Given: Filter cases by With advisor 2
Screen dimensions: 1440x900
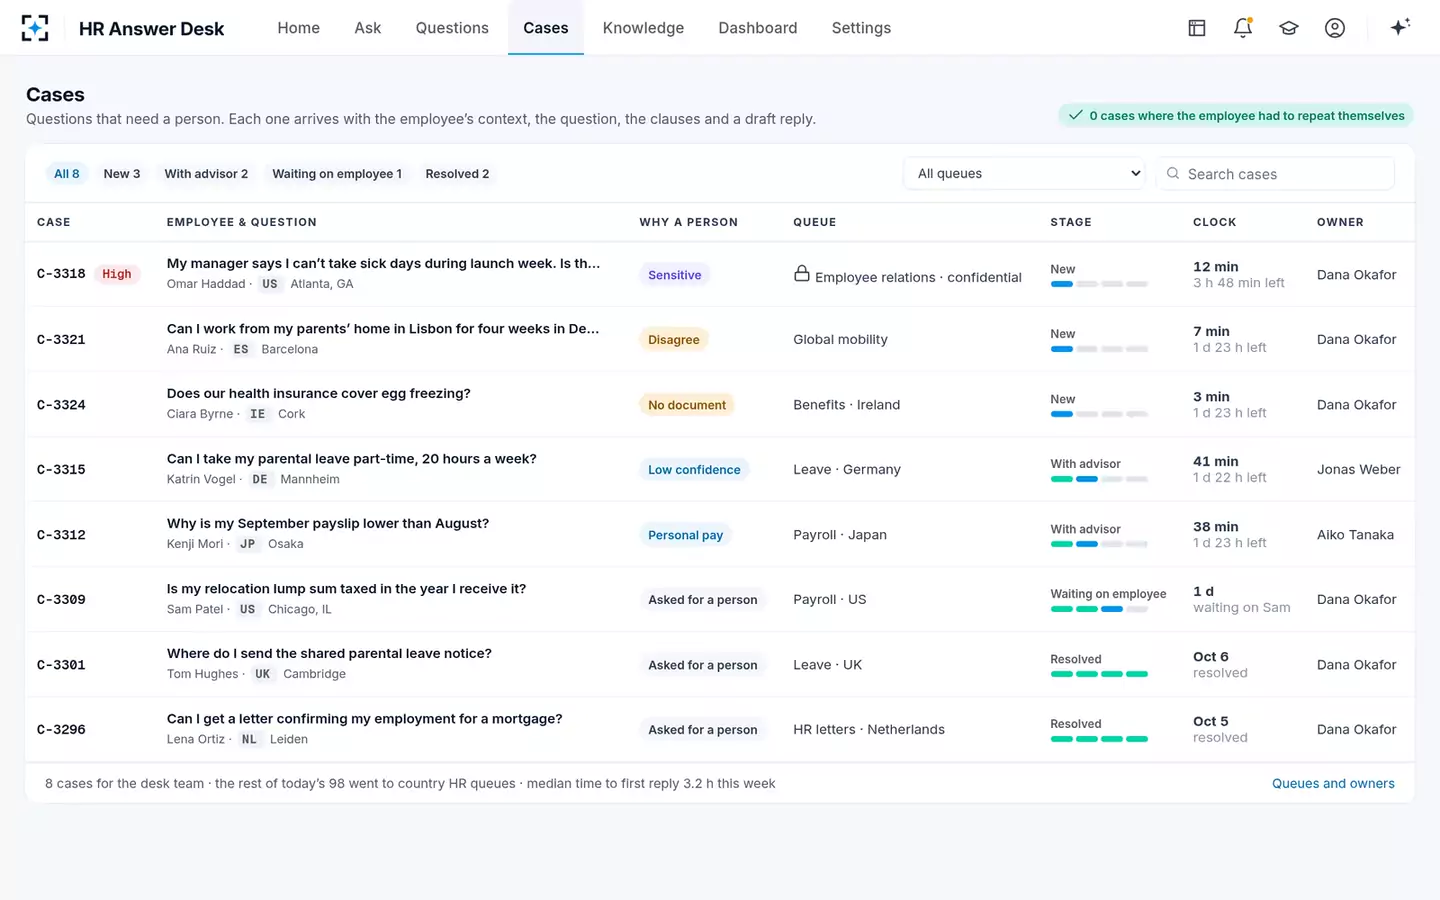Looking at the screenshot, I should 206,174.
